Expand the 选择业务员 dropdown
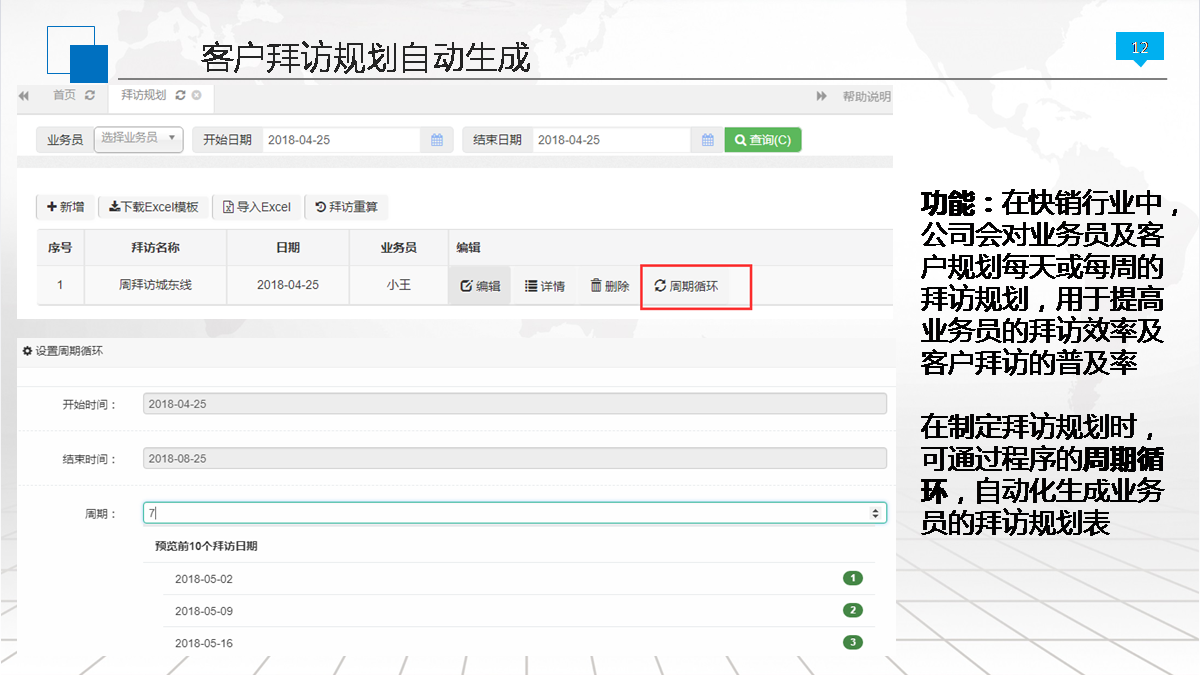The image size is (1200, 675). point(138,139)
